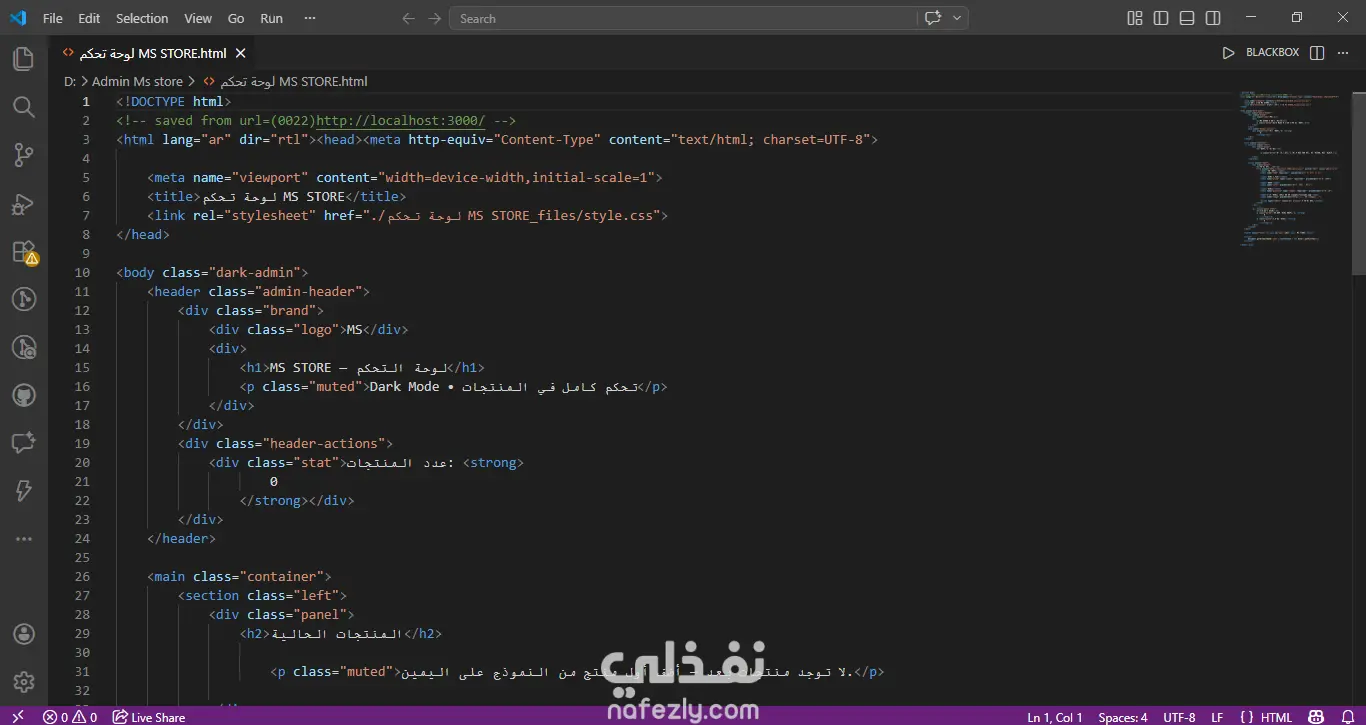The image size is (1366, 725).
Task: Click the <div class="logo">MS</div> line
Action: pyautogui.click(x=308, y=329)
